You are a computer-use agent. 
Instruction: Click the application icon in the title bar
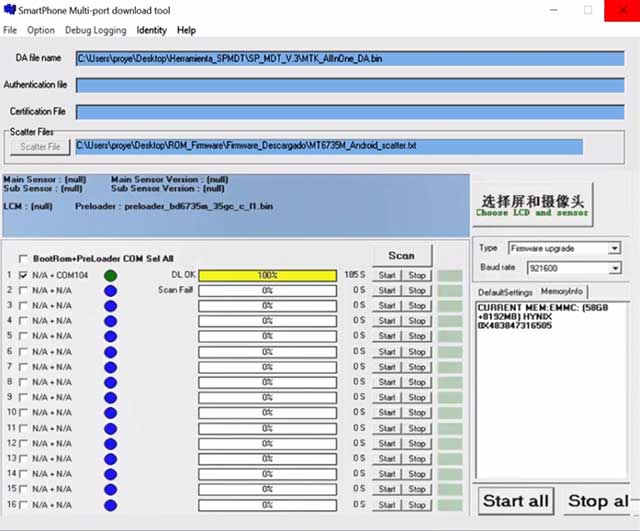pyautogui.click(x=10, y=9)
